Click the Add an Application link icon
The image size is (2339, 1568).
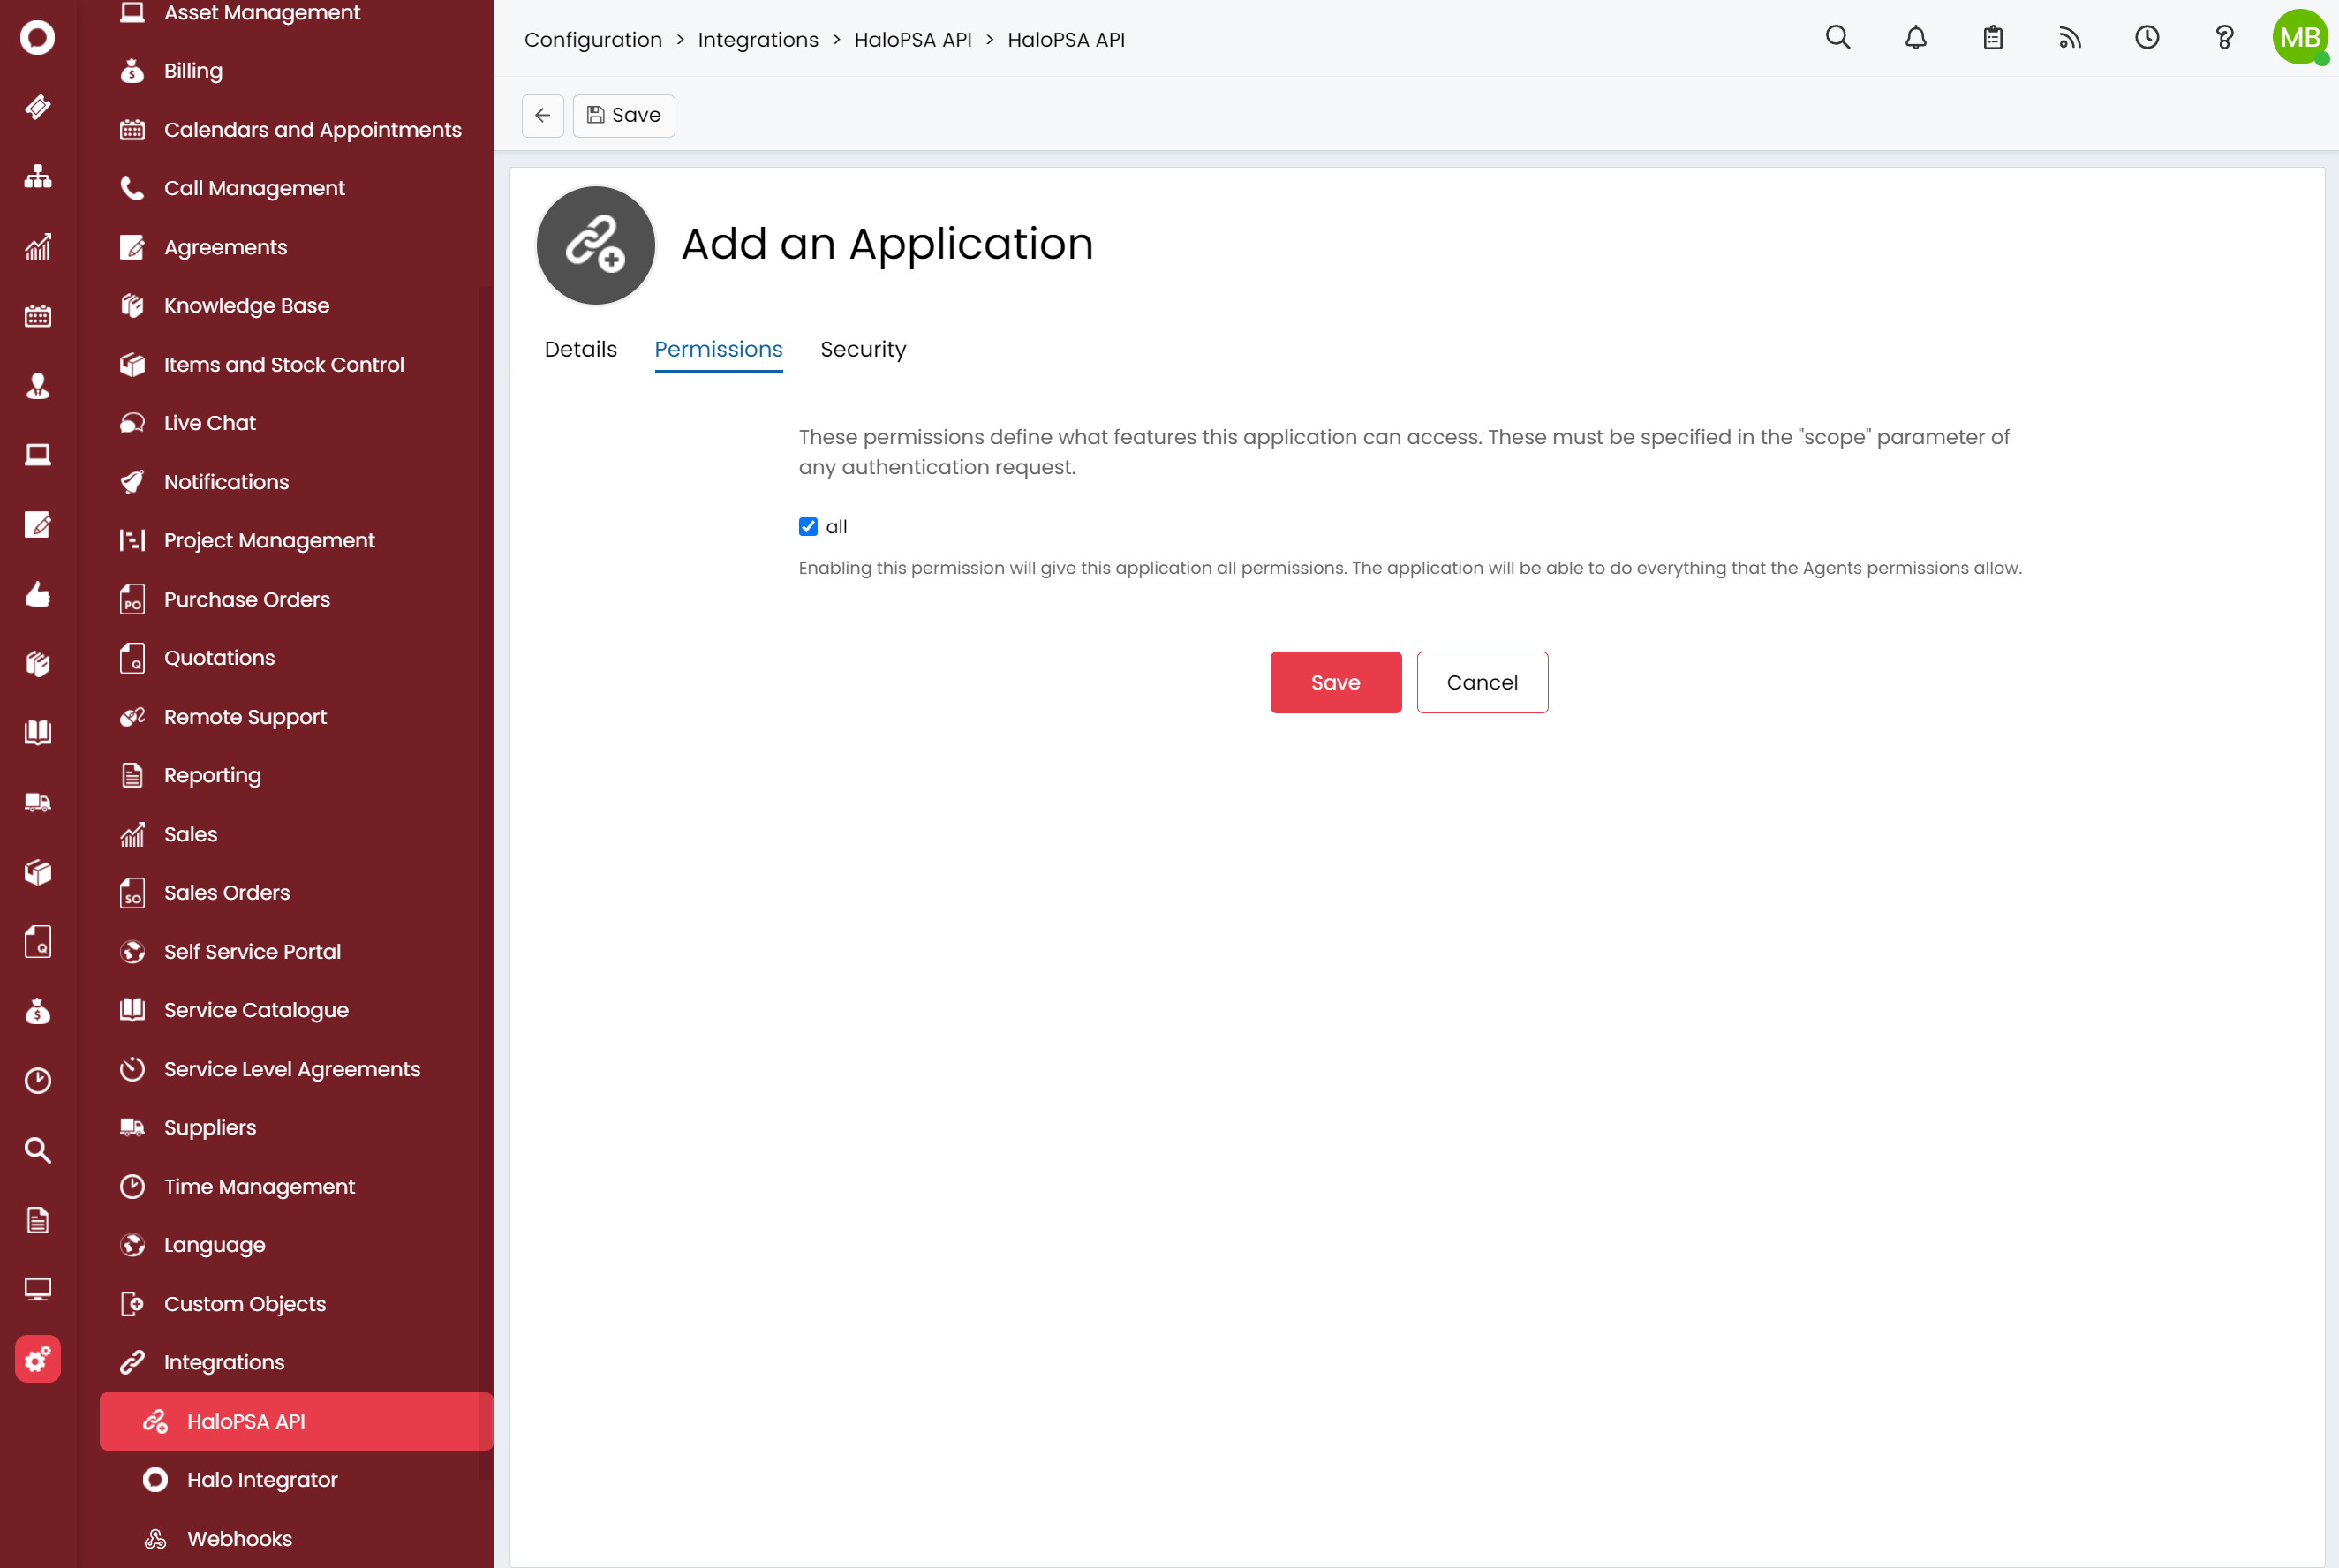click(x=595, y=245)
